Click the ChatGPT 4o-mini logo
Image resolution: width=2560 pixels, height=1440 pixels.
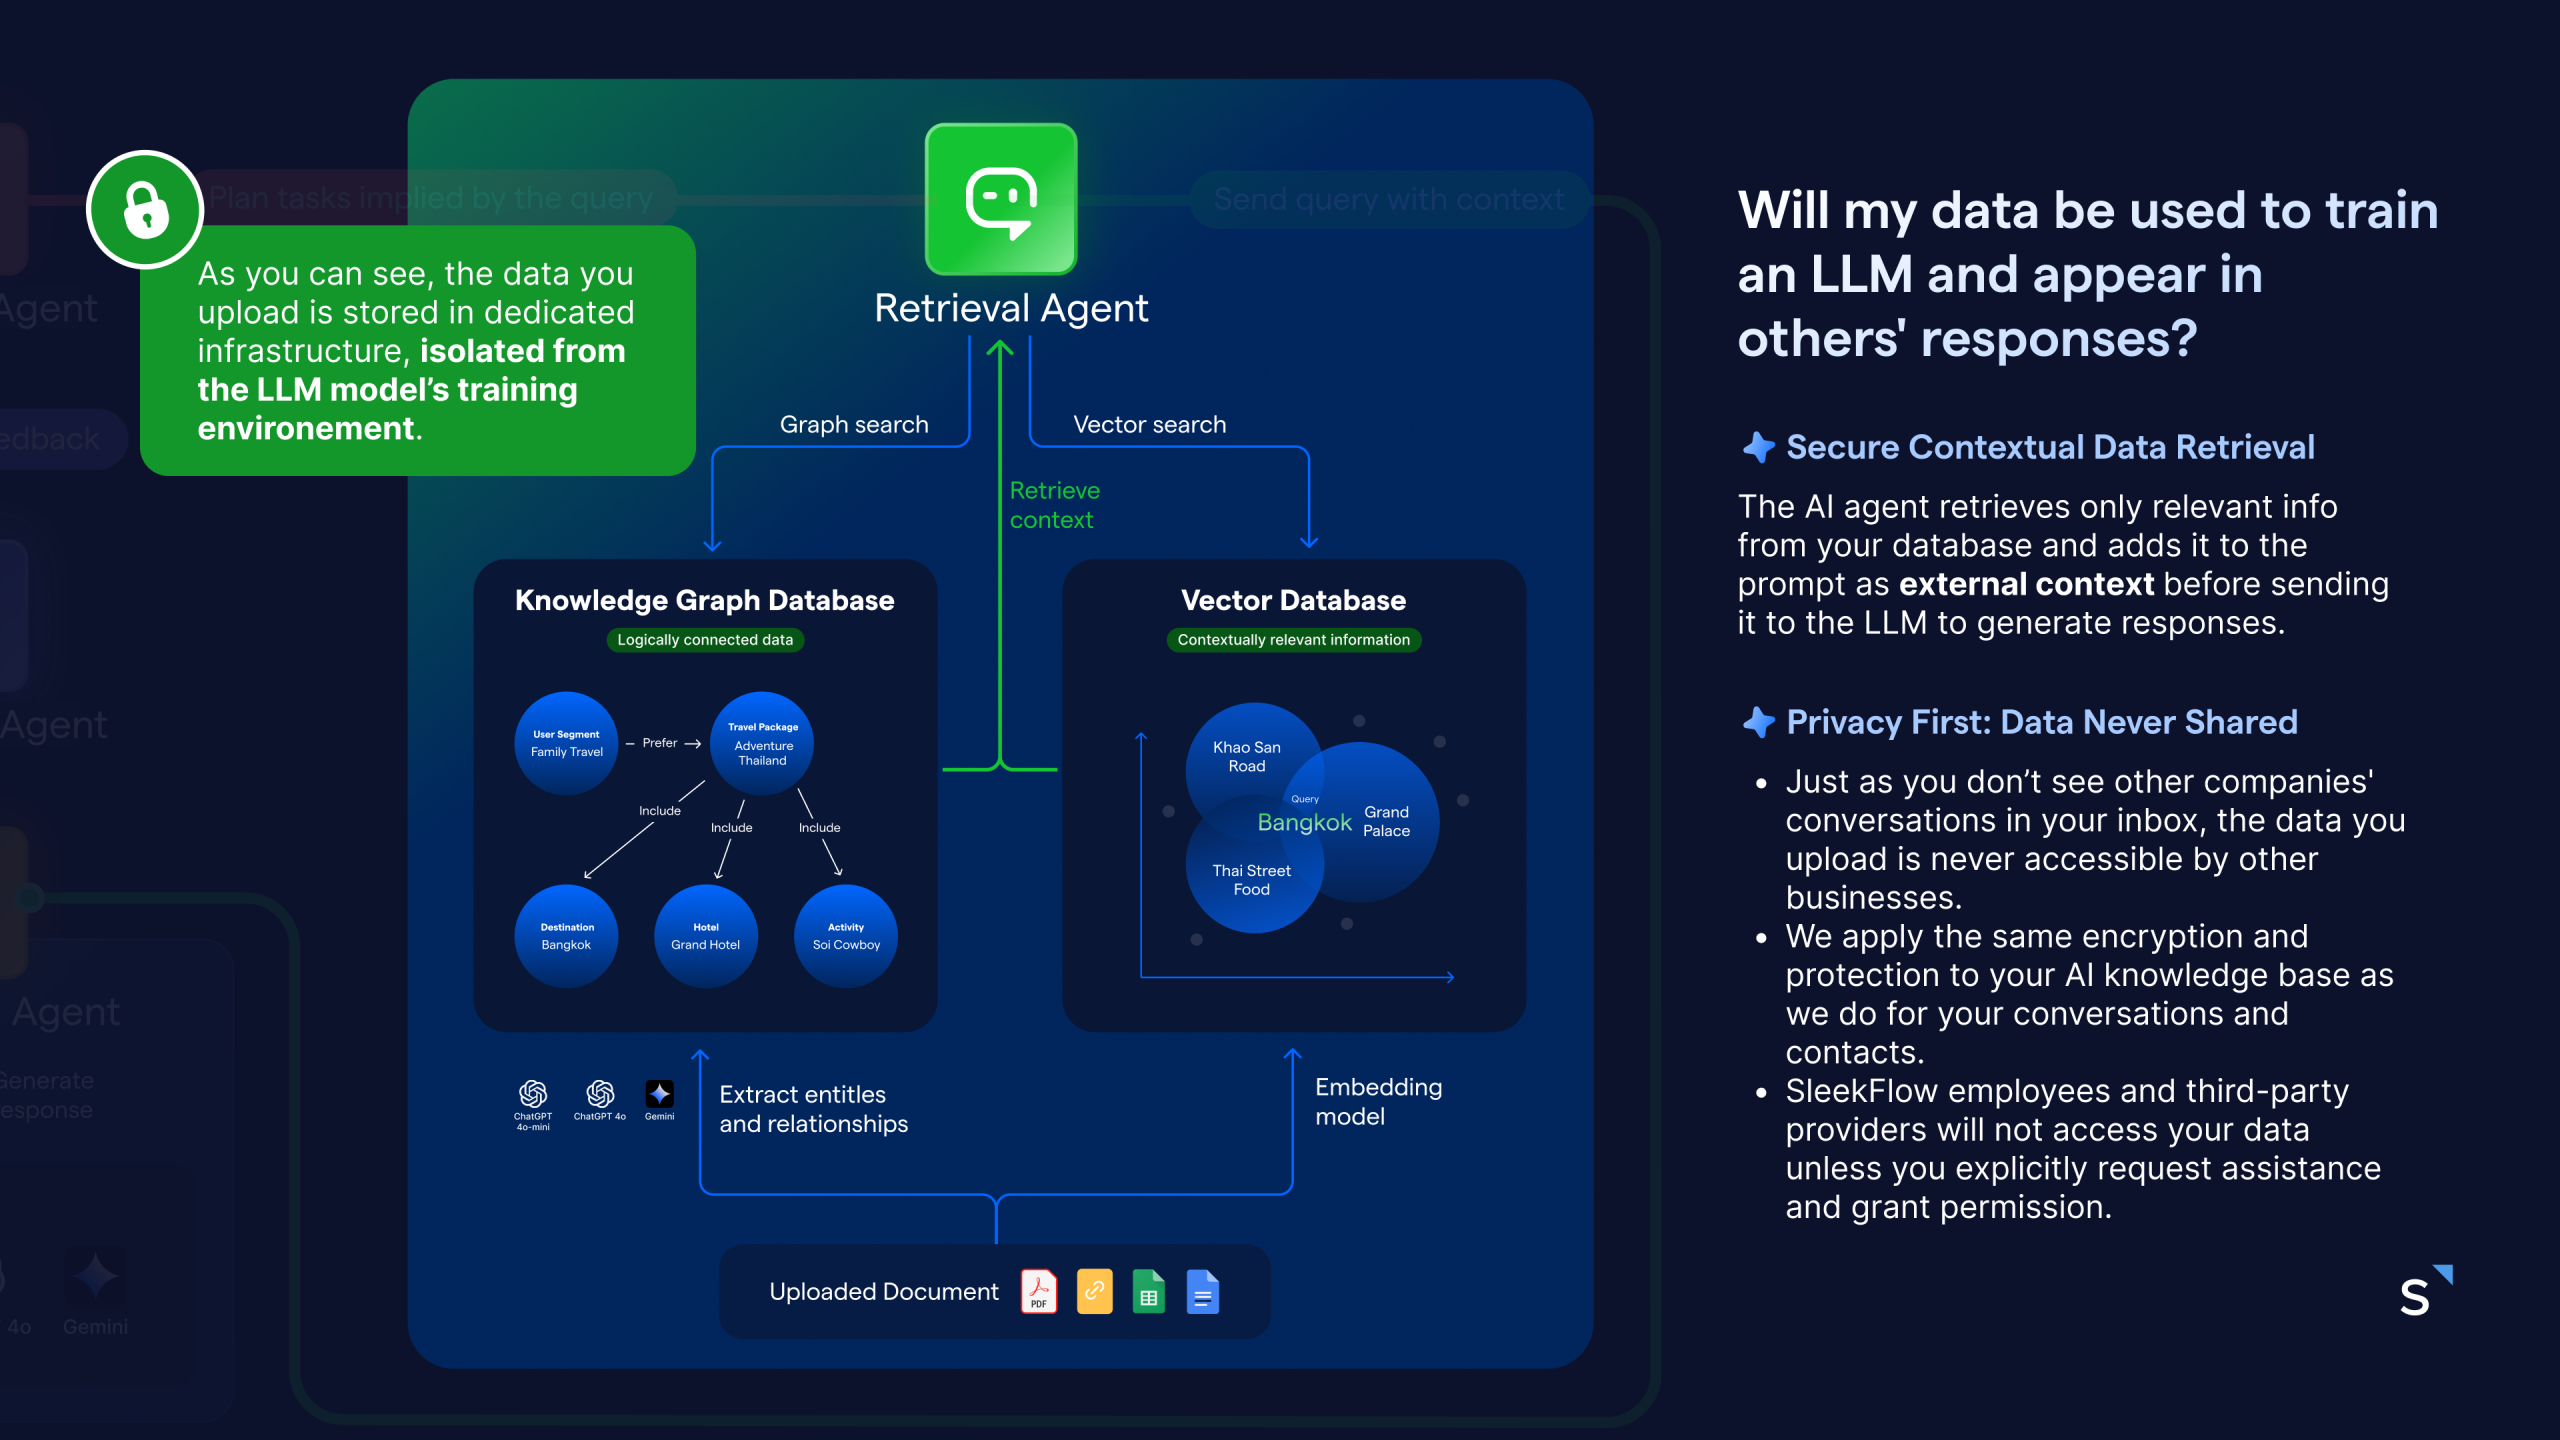[533, 1093]
